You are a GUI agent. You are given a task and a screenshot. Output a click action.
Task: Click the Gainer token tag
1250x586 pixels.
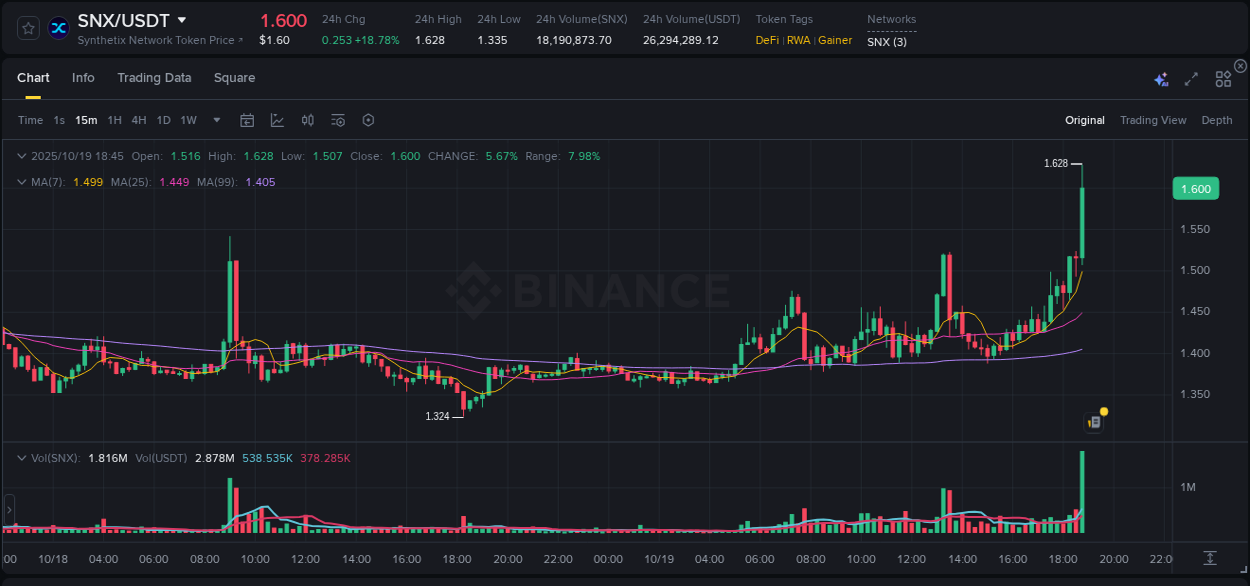click(835, 40)
